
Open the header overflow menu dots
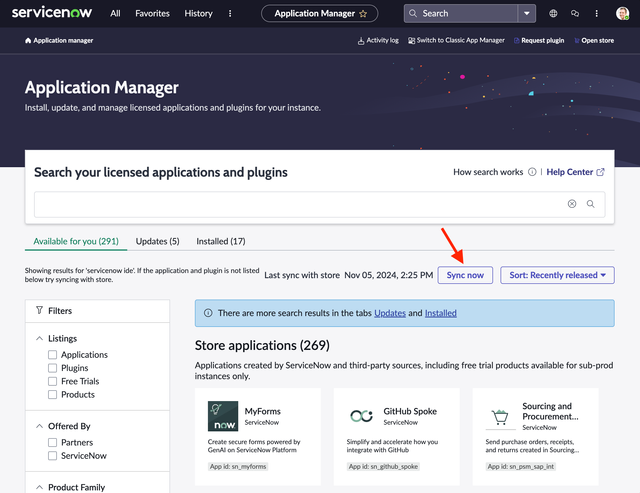pyautogui.click(x=596, y=13)
